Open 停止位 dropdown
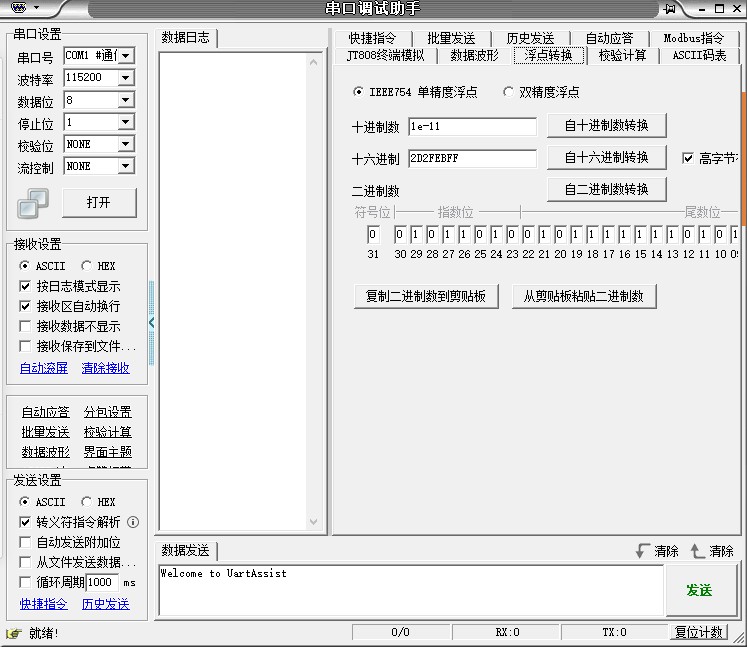 click(125, 122)
